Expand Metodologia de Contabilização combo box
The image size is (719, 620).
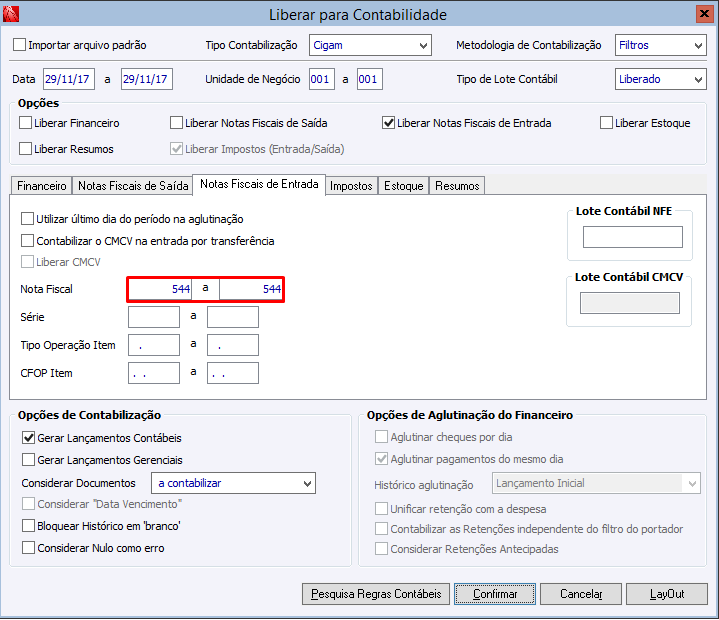click(x=660, y=45)
